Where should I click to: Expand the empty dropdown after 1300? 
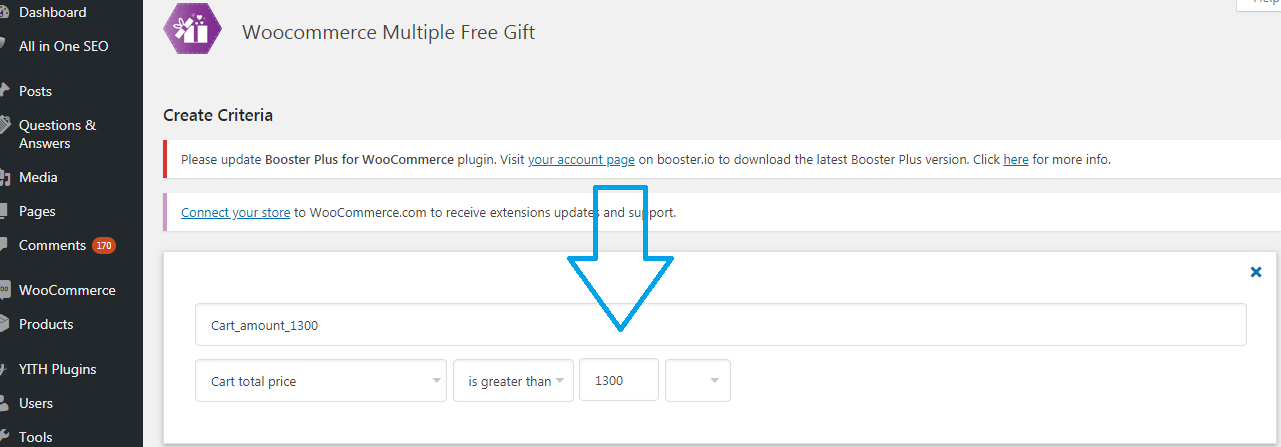point(698,381)
